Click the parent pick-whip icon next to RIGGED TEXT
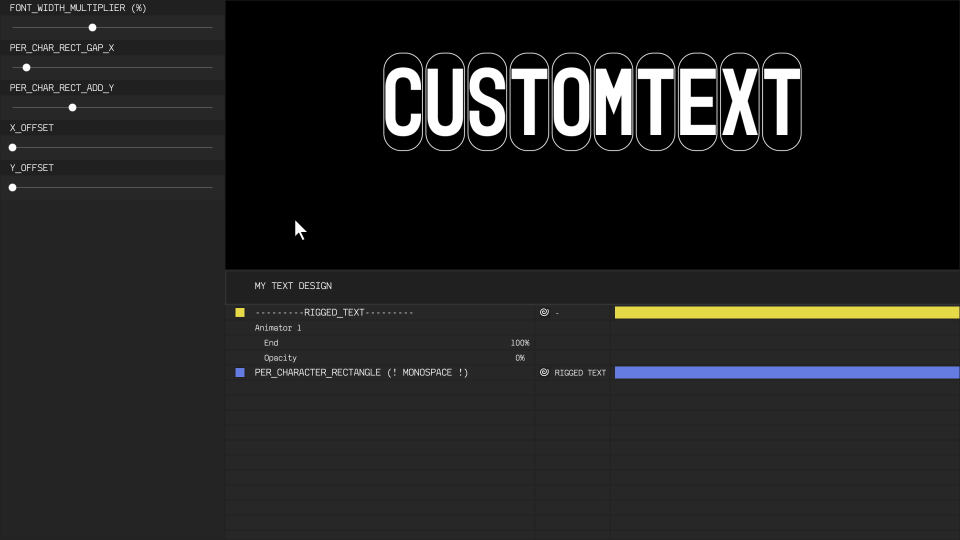The image size is (960, 540). tap(544, 372)
